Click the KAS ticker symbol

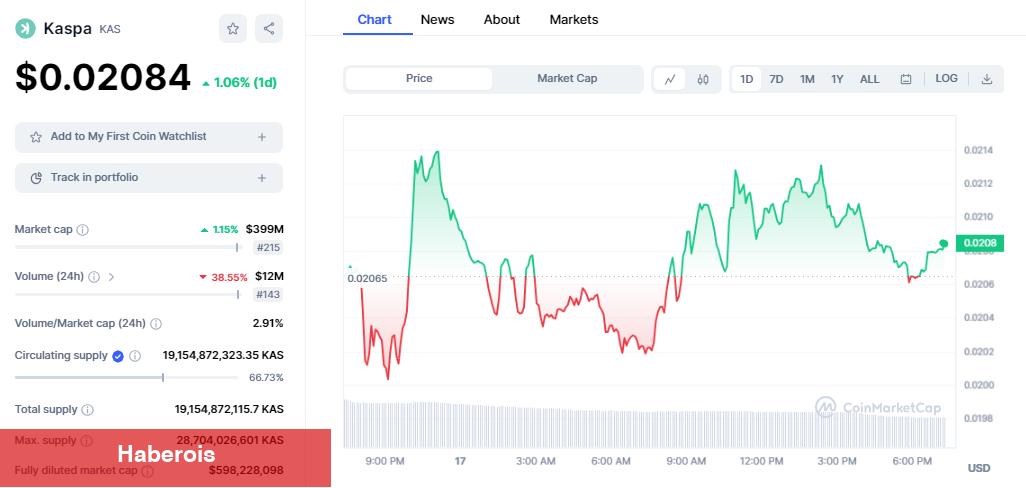click(110, 29)
